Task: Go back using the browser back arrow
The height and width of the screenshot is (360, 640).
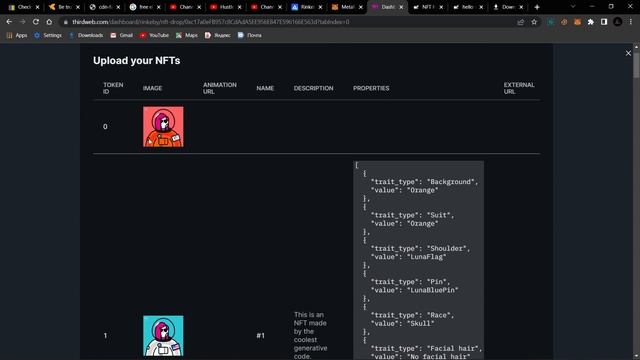Action: click(x=9, y=22)
